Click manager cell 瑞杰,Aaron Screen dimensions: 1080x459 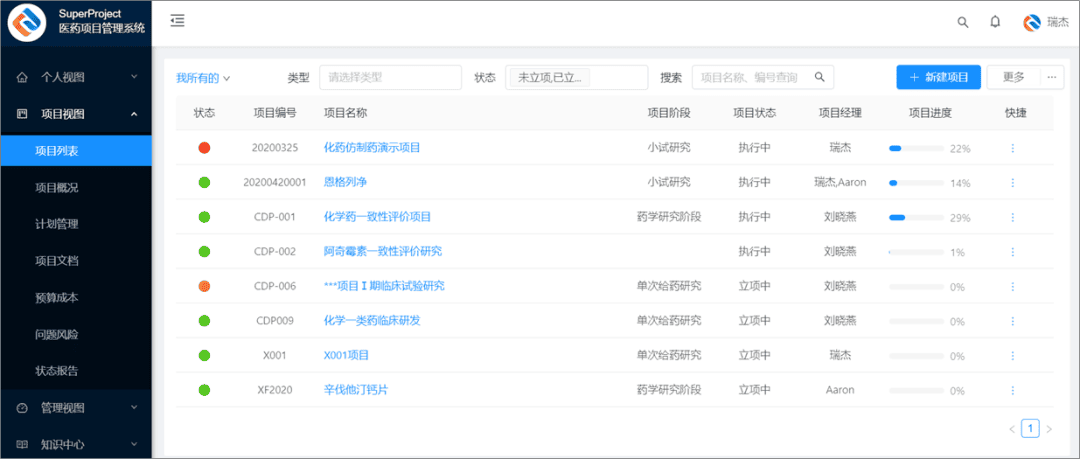840,183
